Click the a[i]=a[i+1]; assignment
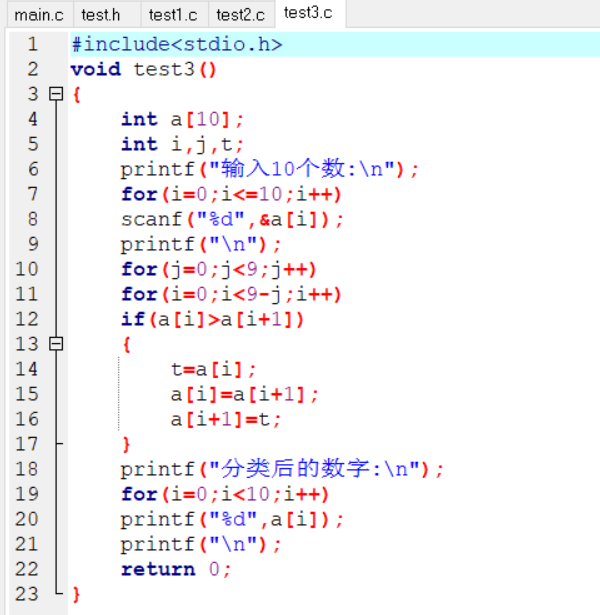Image resolution: width=600 pixels, height=615 pixels. (x=244, y=394)
